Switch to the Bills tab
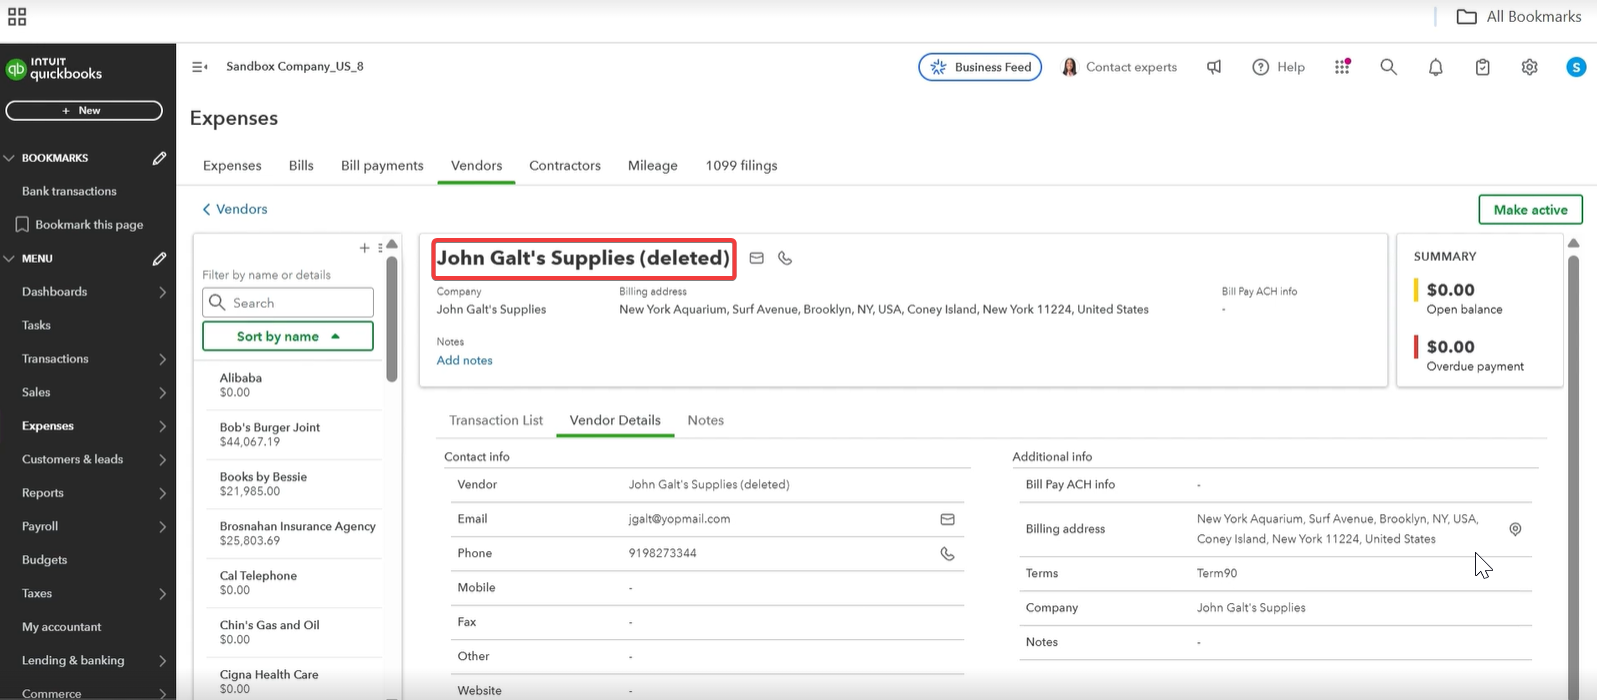The height and width of the screenshot is (700, 1597). coord(301,166)
